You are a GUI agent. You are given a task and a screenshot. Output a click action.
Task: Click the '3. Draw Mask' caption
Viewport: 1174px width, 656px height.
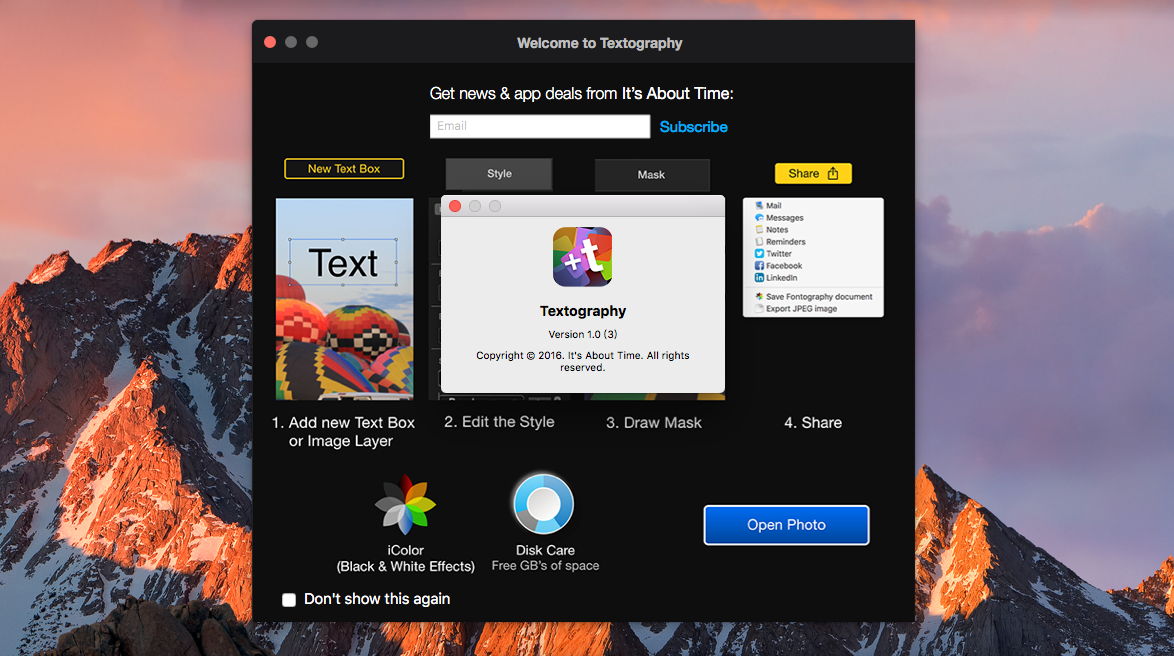tap(654, 422)
